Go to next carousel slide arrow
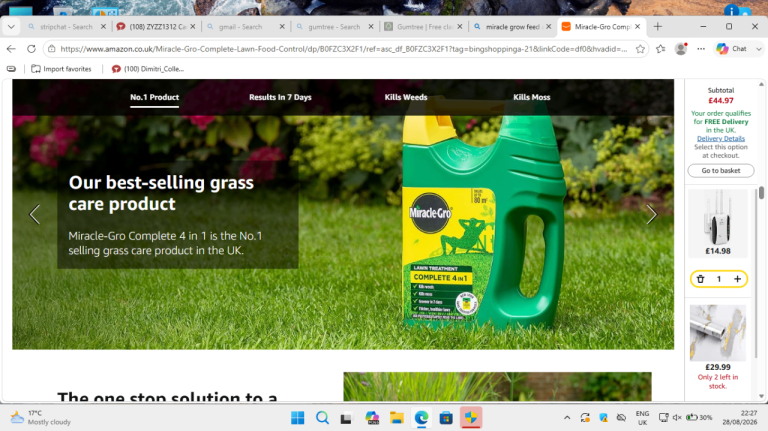 point(651,214)
